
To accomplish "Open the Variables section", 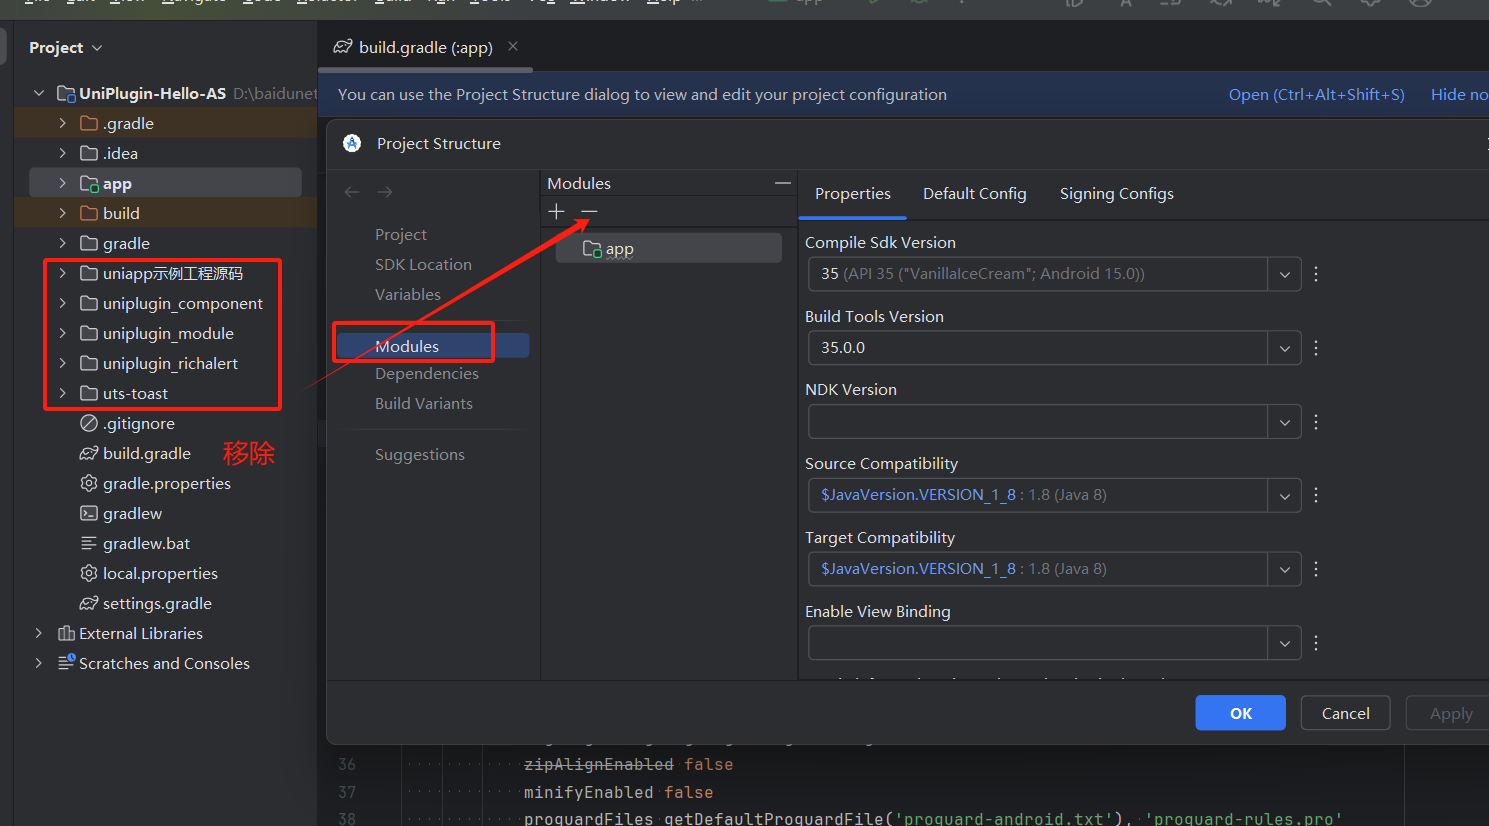I will (407, 294).
